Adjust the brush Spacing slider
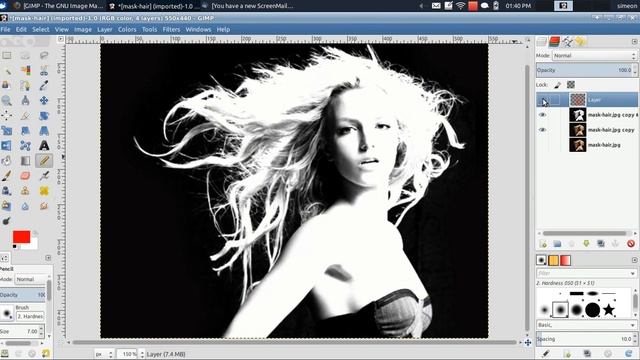Screen dimensions: 640x360 click(x=586, y=339)
